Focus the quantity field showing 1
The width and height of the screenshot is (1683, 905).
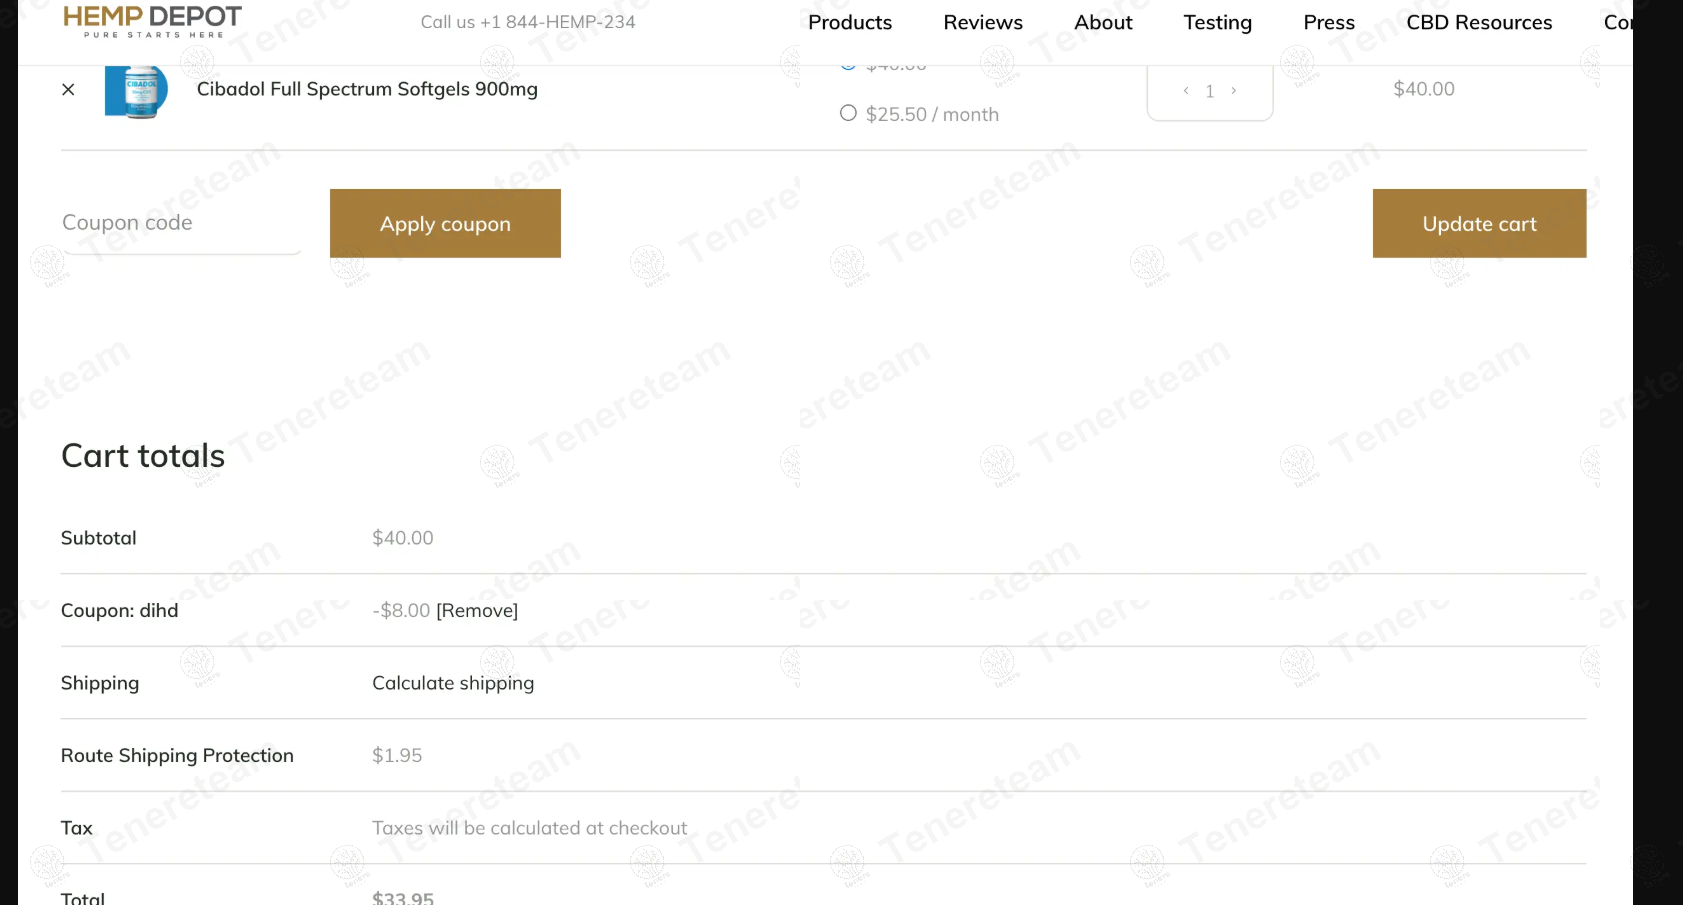1210,91
